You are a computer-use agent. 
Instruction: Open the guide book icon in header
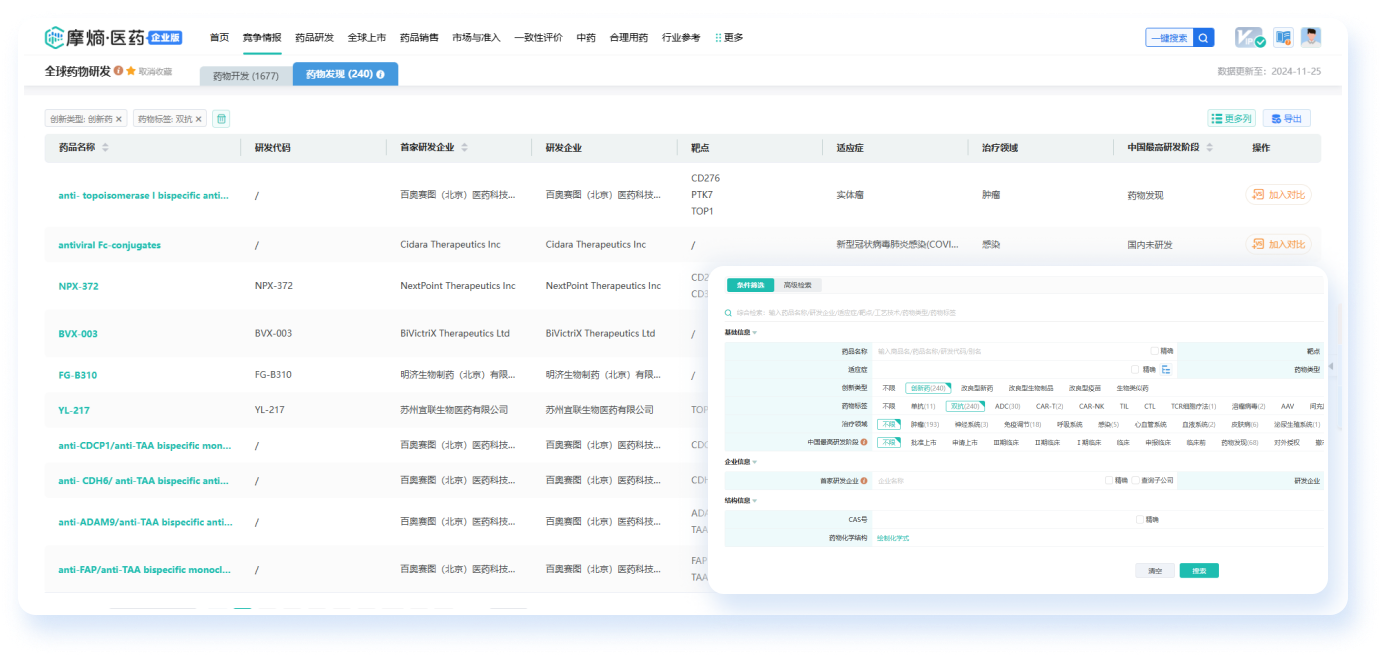pos(1283,38)
